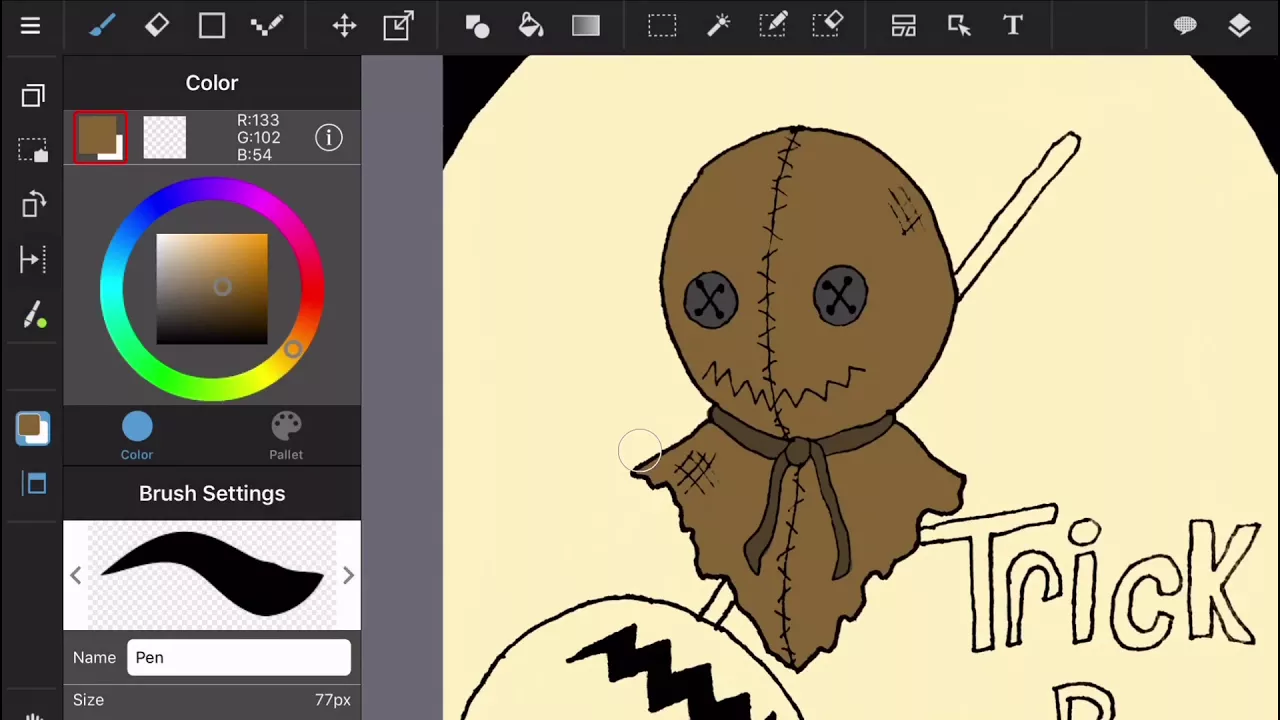Show previous brush with left arrow
This screenshot has width=1280, height=720.
tap(76, 575)
